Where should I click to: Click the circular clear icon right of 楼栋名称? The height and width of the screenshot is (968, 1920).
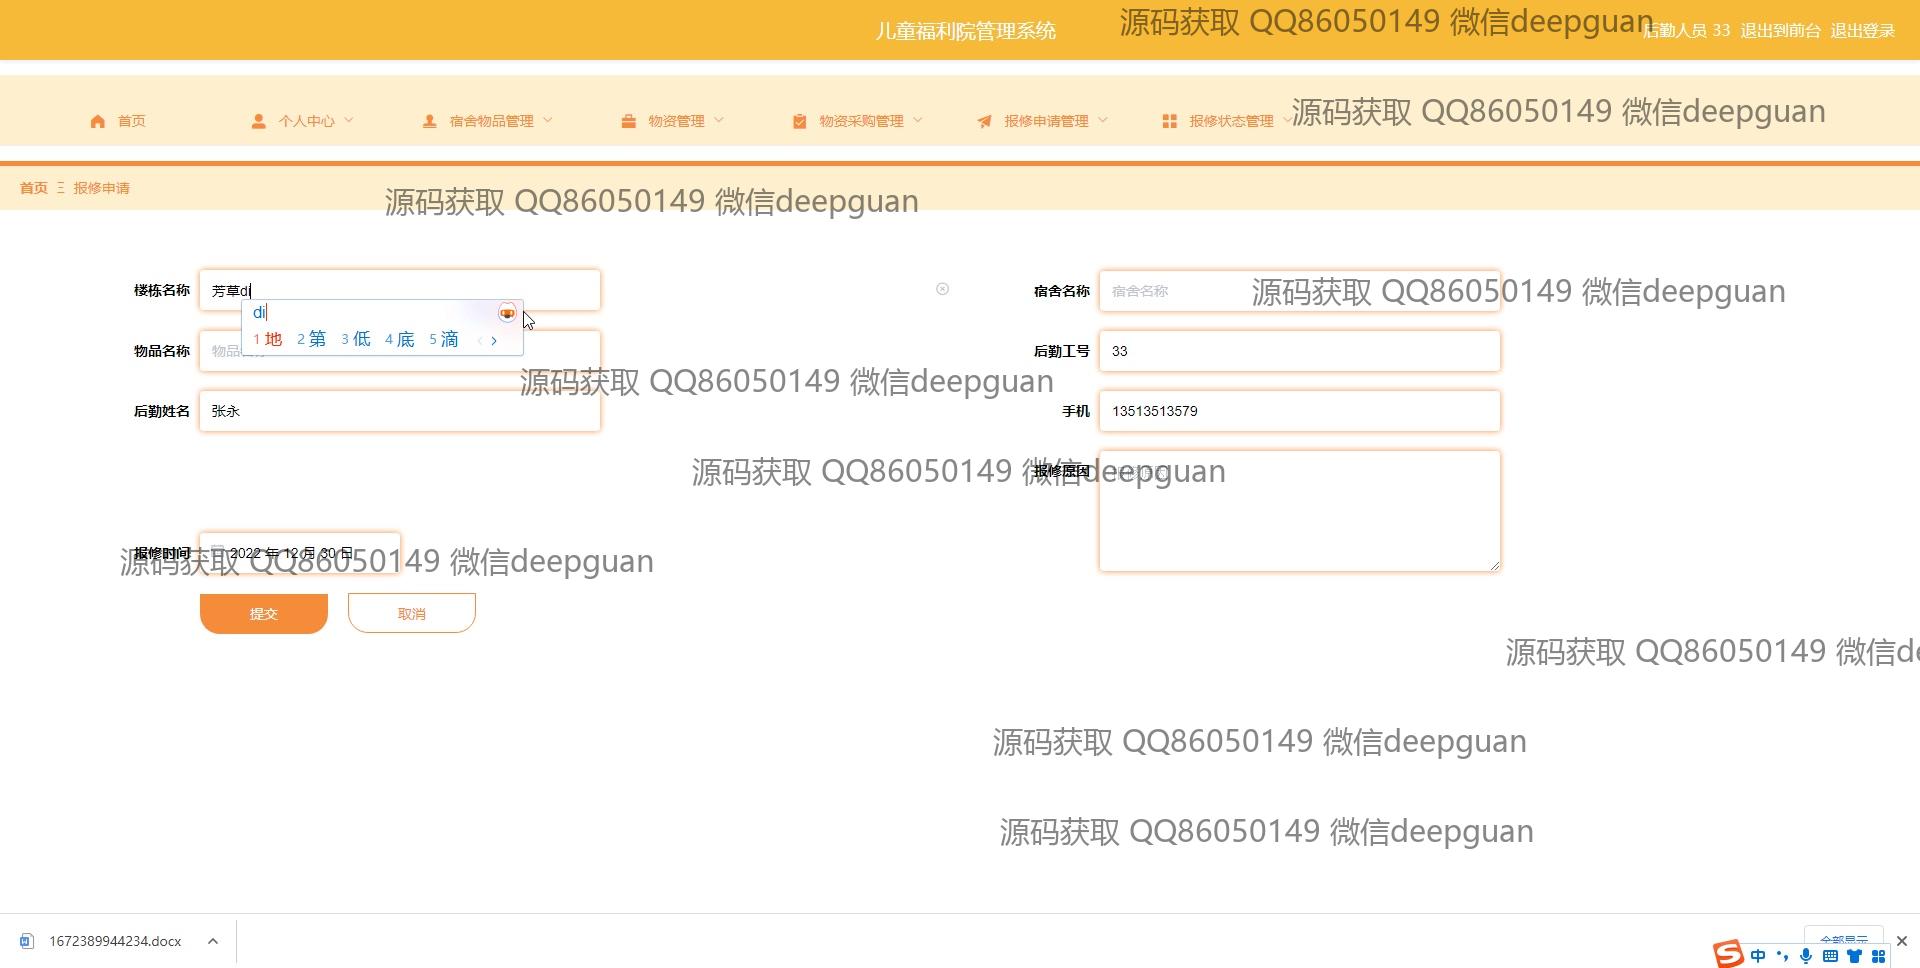942,289
